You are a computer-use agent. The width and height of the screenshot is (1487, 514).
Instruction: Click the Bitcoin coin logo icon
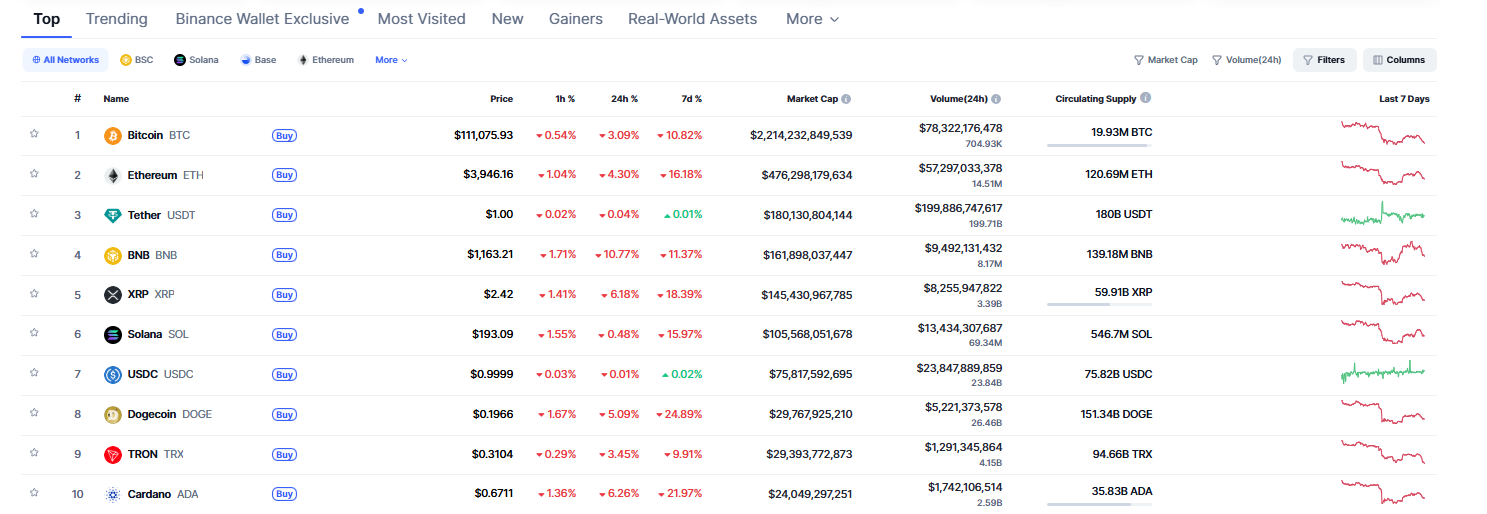tap(113, 135)
